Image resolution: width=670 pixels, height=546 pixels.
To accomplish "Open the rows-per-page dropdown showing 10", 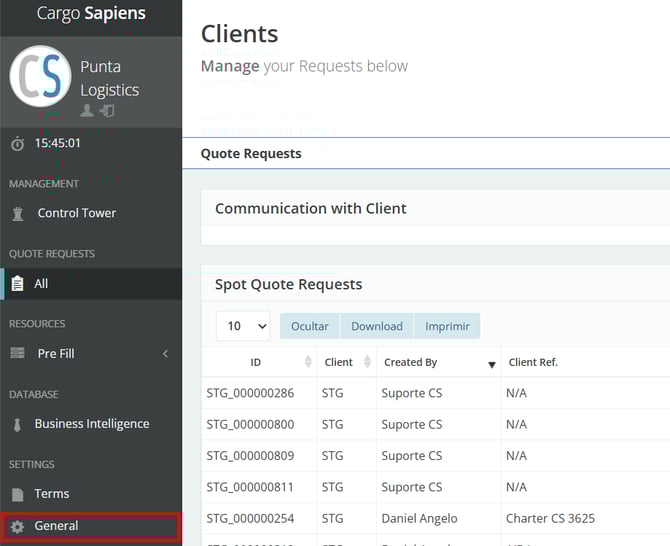I will point(243,326).
